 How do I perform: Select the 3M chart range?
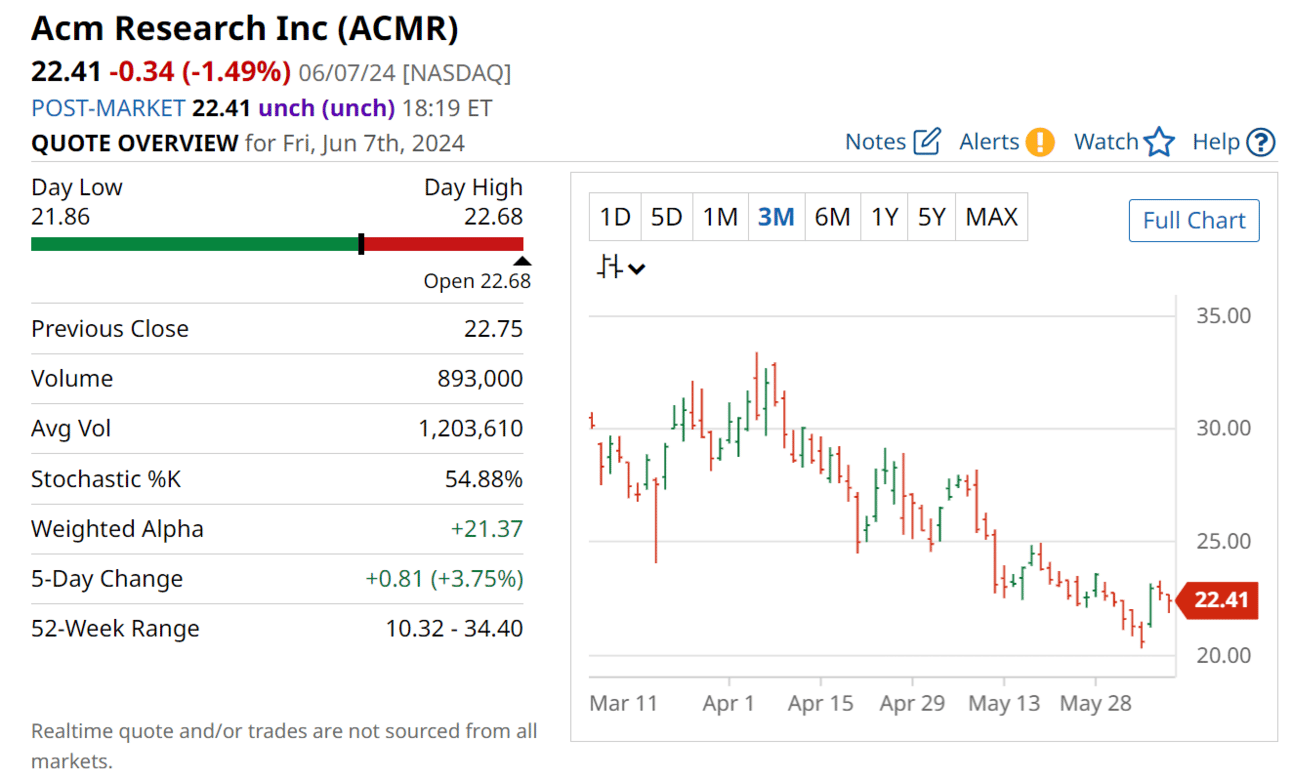[776, 217]
